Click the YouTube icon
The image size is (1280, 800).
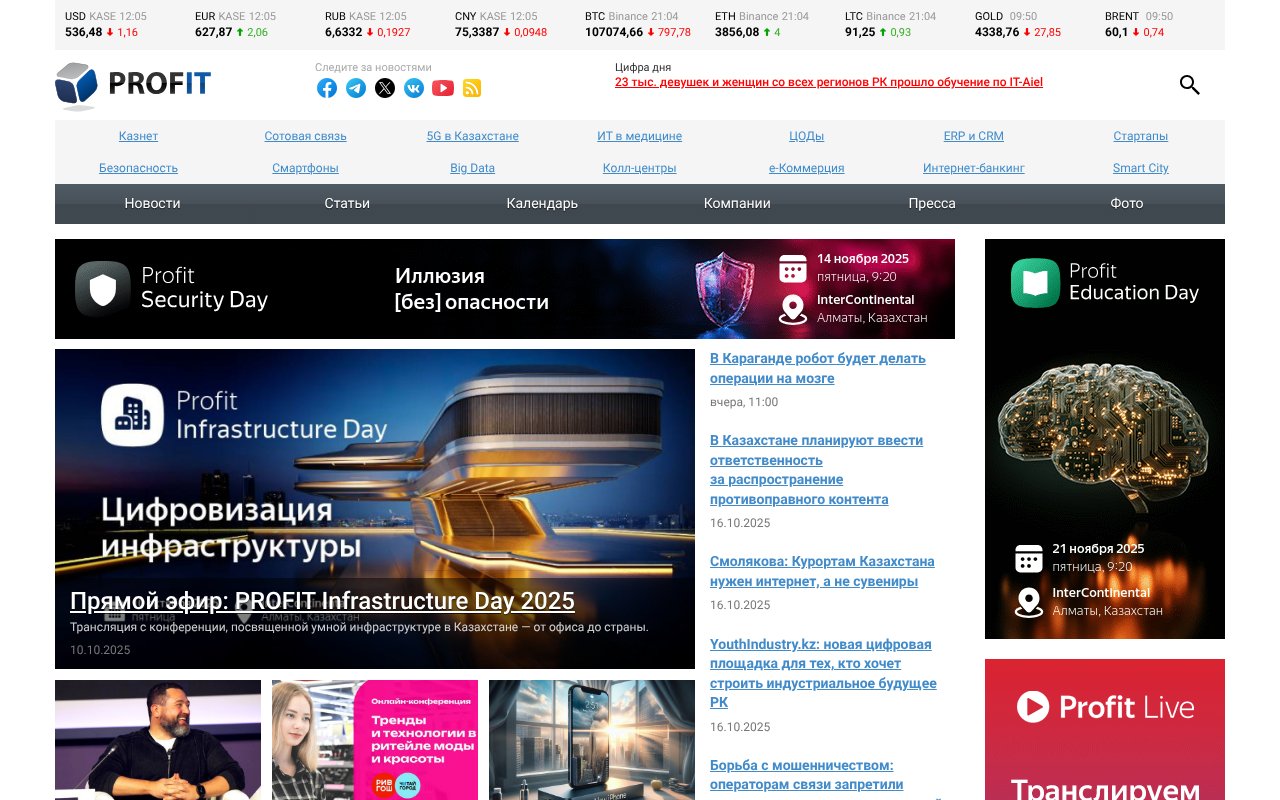click(x=443, y=88)
